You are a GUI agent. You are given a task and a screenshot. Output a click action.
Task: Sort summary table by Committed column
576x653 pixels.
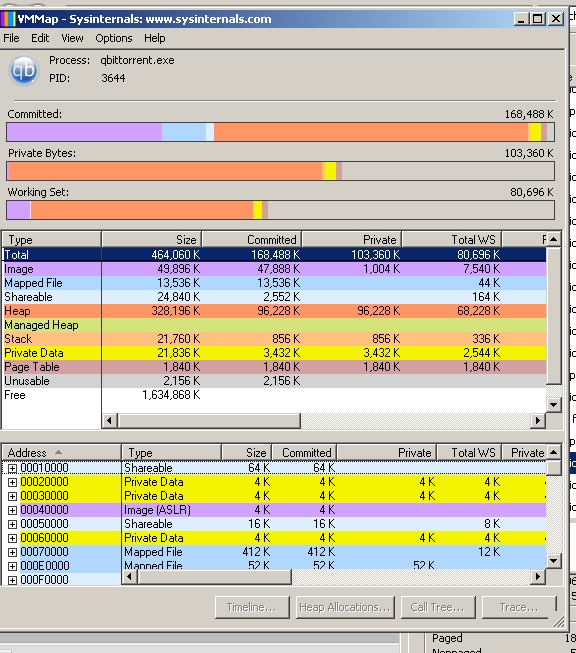point(252,240)
